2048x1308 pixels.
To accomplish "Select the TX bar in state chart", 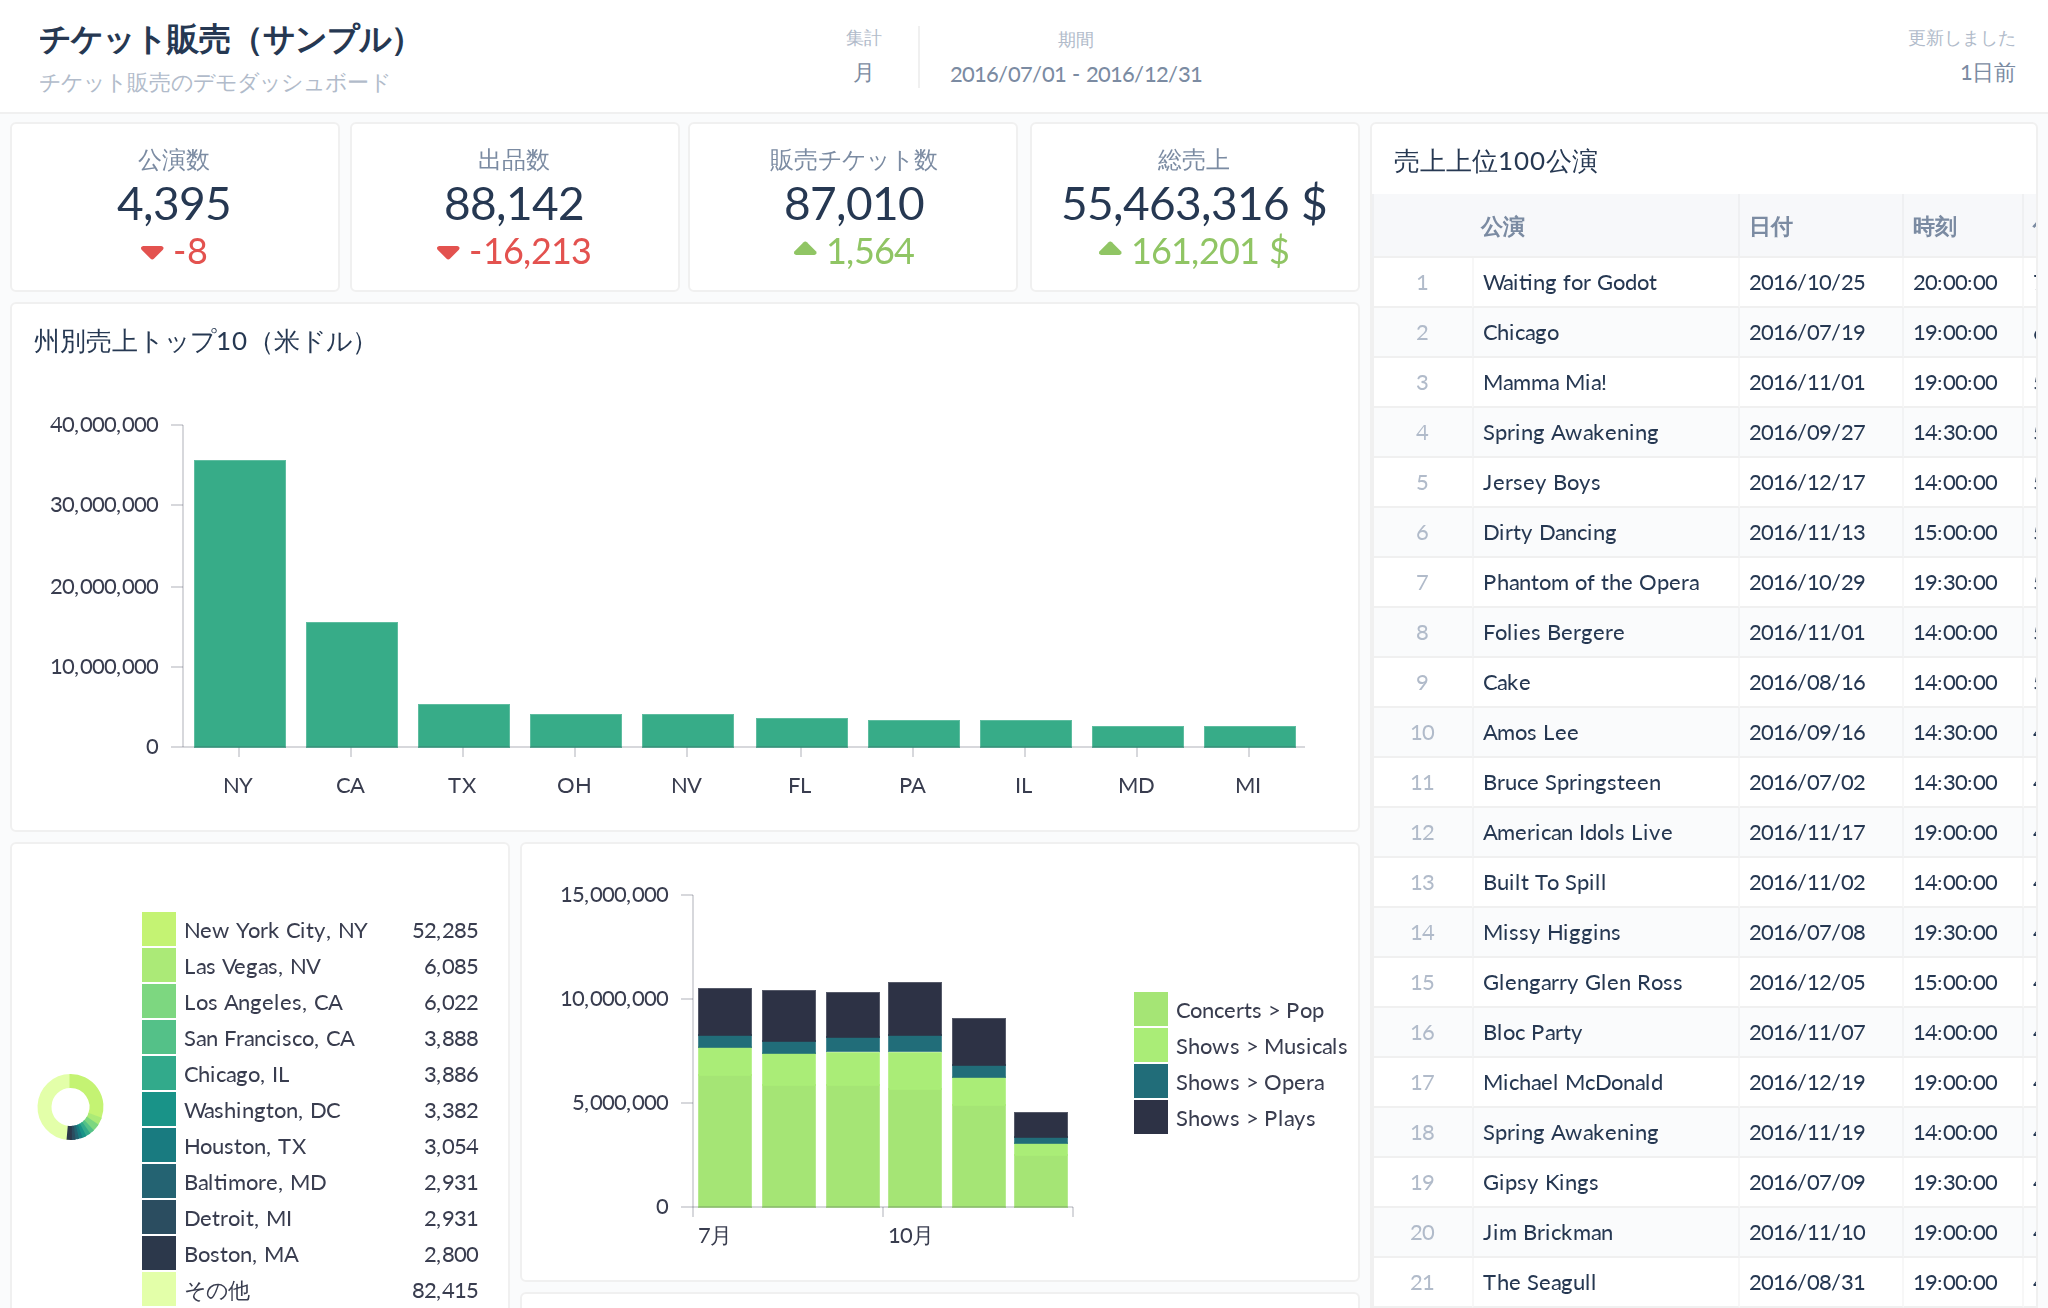I will click(x=464, y=725).
